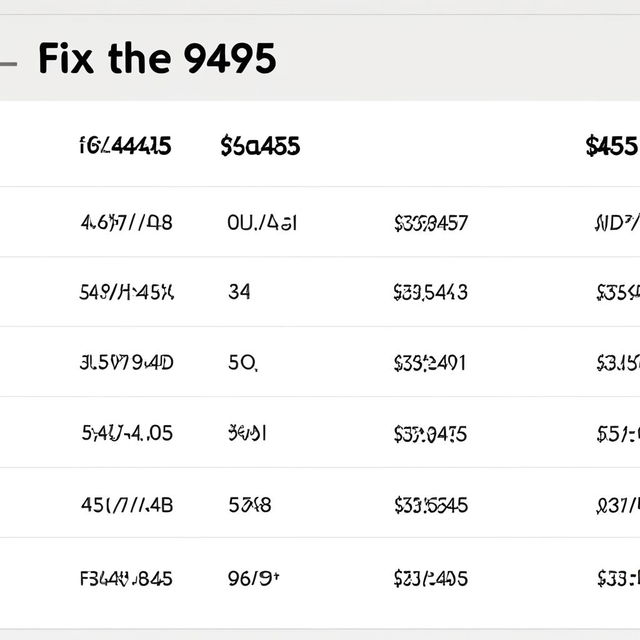Click the cell '0U./4a1'
The width and height of the screenshot is (640, 640).
pyautogui.click(x=262, y=223)
